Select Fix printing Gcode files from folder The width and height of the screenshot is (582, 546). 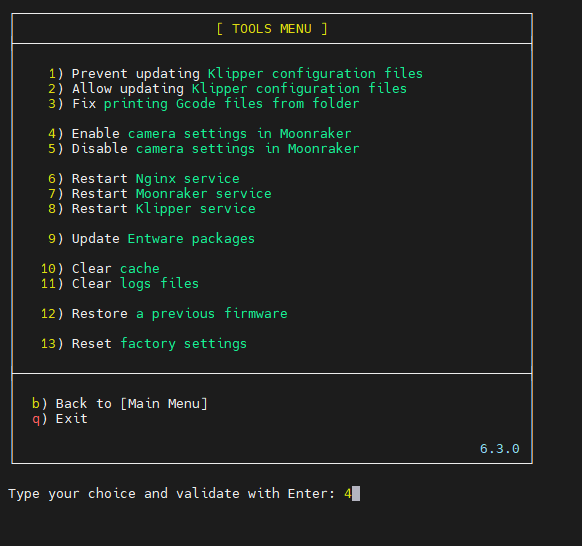point(204,104)
